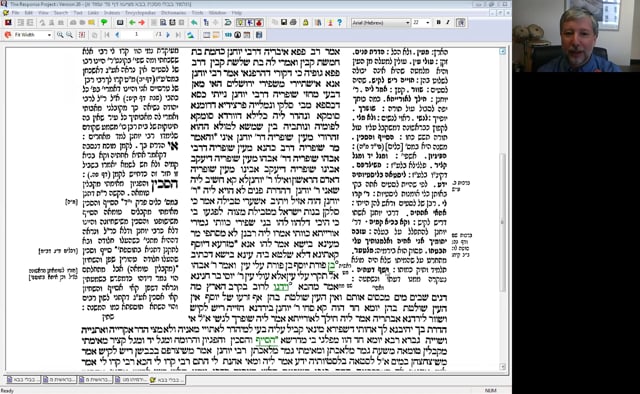The width and height of the screenshot is (640, 394).
Task: Go to next page with blue arrow
Action: [168, 35]
